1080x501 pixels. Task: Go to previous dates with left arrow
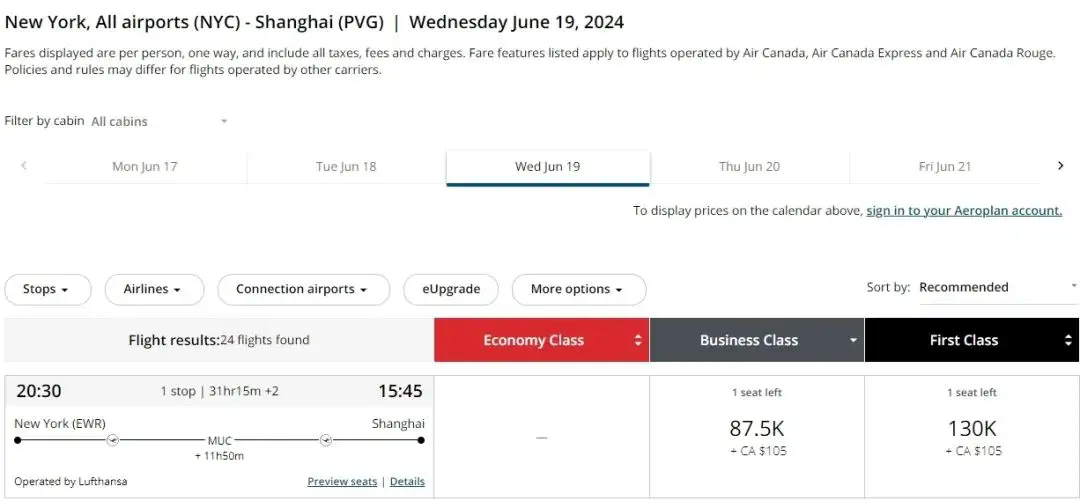point(23,166)
